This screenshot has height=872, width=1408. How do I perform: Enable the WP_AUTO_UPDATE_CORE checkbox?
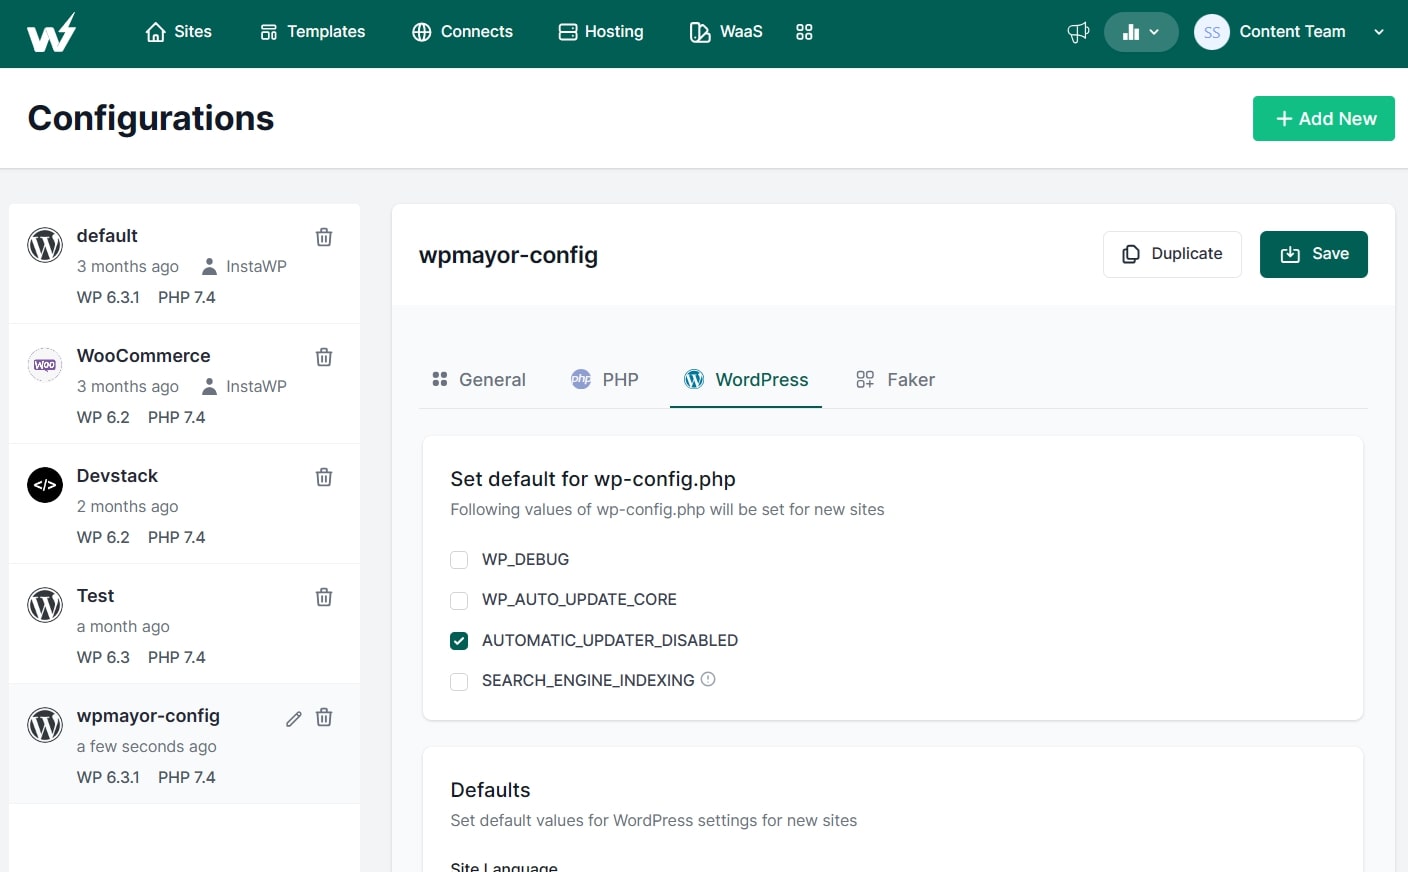pos(459,600)
